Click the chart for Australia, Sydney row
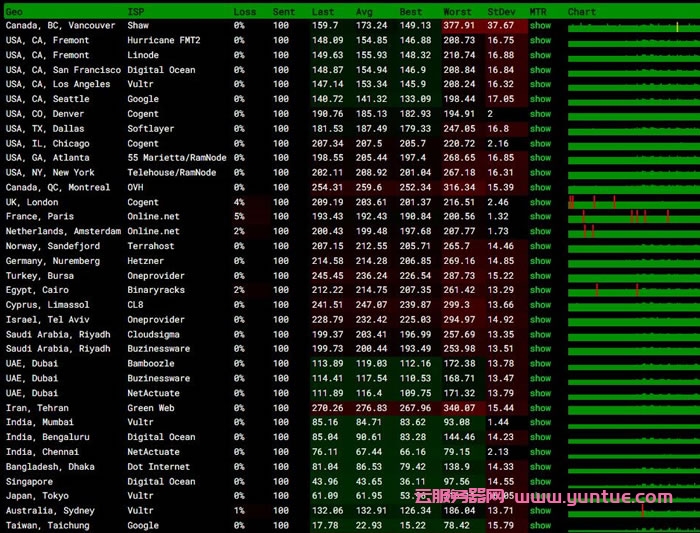Screen dimensions: 700x533 coord(630,511)
